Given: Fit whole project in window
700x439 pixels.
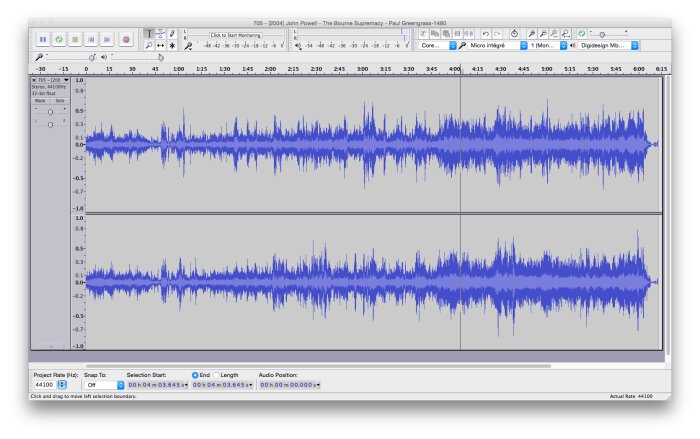Looking at the screenshot, I should pos(566,33).
